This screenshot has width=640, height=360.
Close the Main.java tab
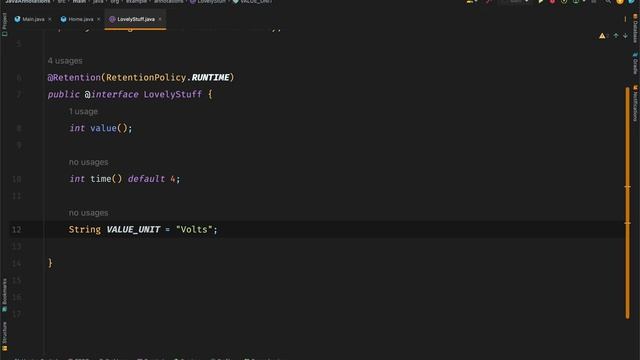tap(50, 19)
